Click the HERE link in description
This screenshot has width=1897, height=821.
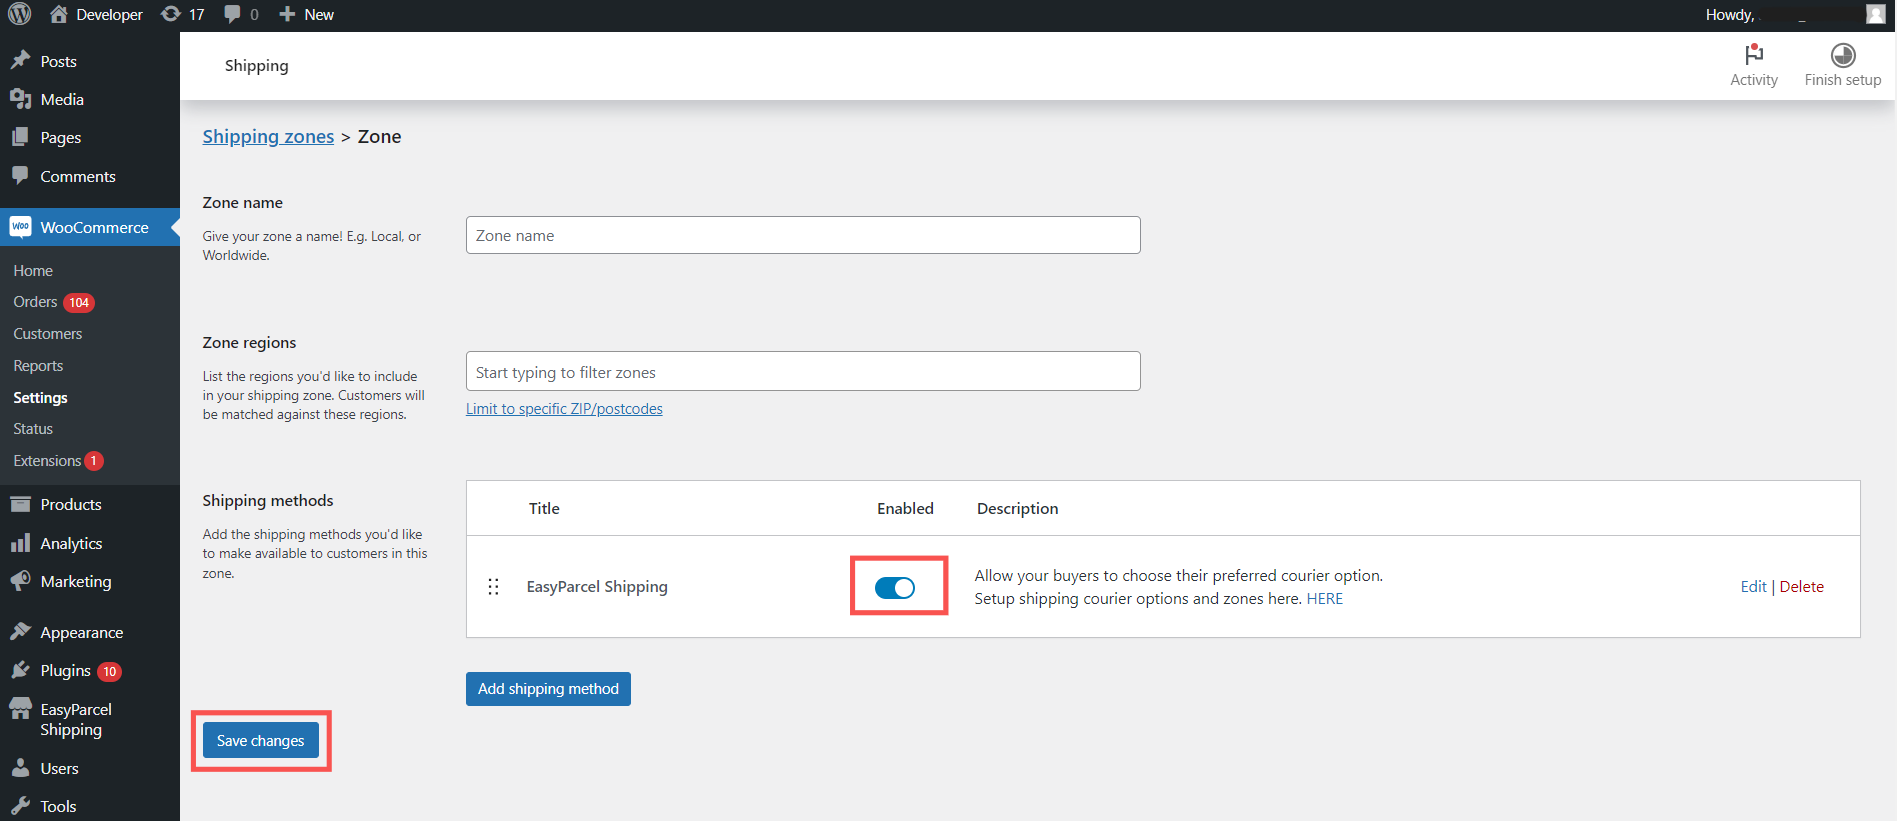click(x=1325, y=598)
